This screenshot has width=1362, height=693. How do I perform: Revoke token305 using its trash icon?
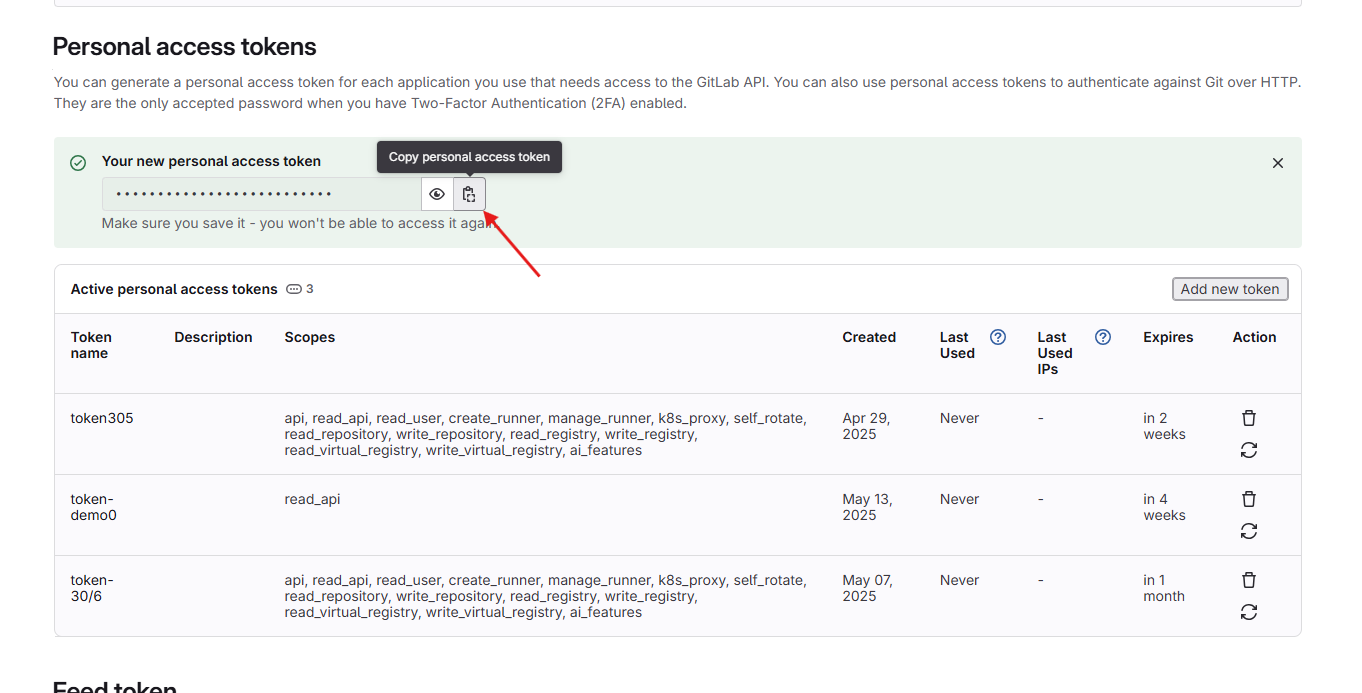(1248, 418)
